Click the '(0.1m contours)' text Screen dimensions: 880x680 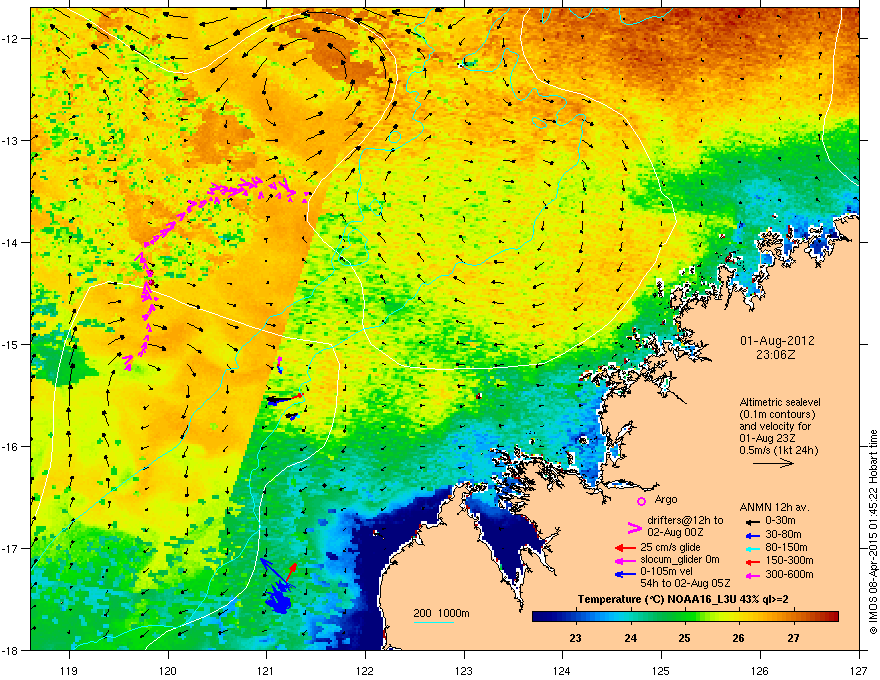[x=777, y=415]
